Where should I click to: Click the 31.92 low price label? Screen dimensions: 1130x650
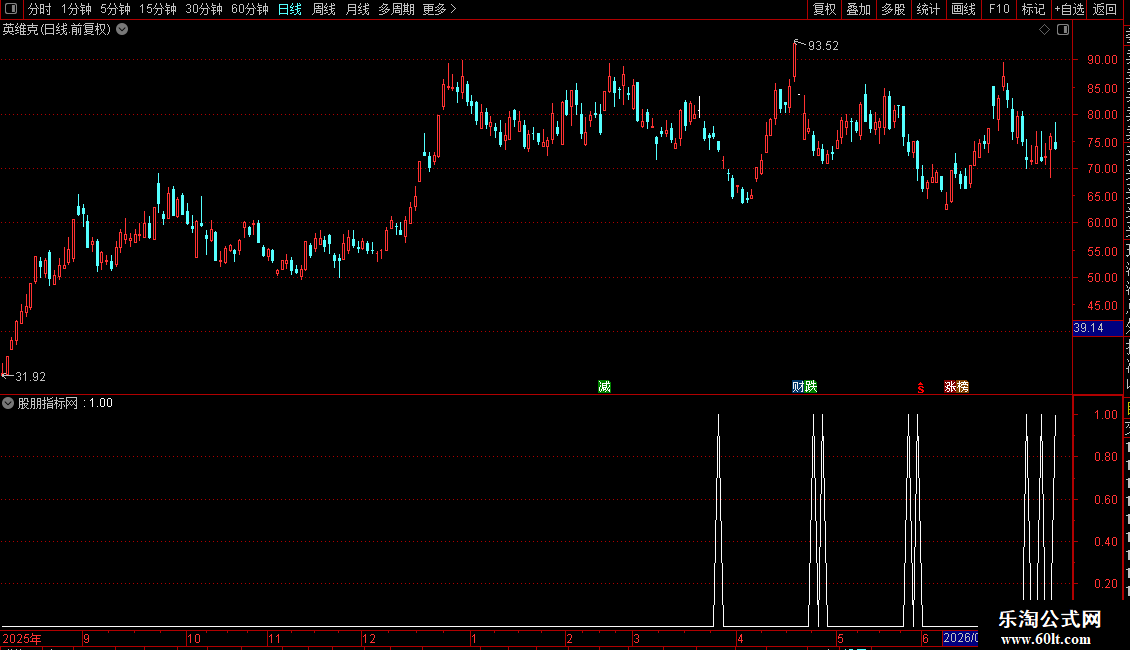point(30,377)
